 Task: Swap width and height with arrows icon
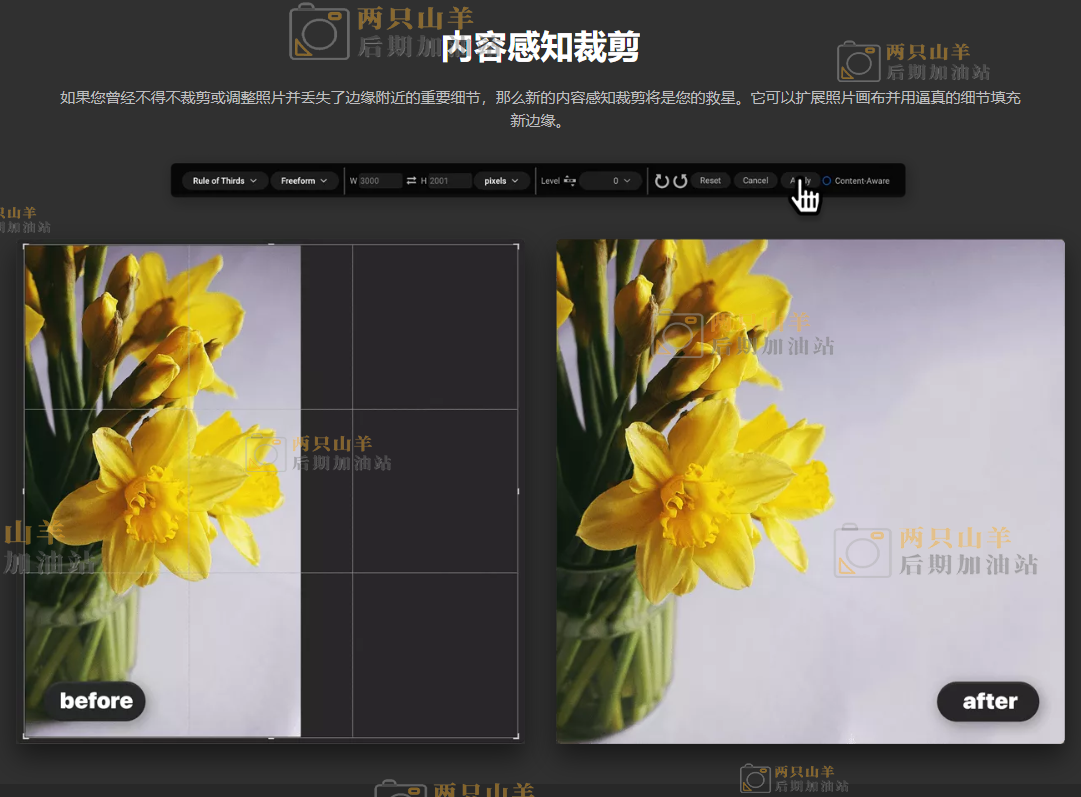click(411, 181)
